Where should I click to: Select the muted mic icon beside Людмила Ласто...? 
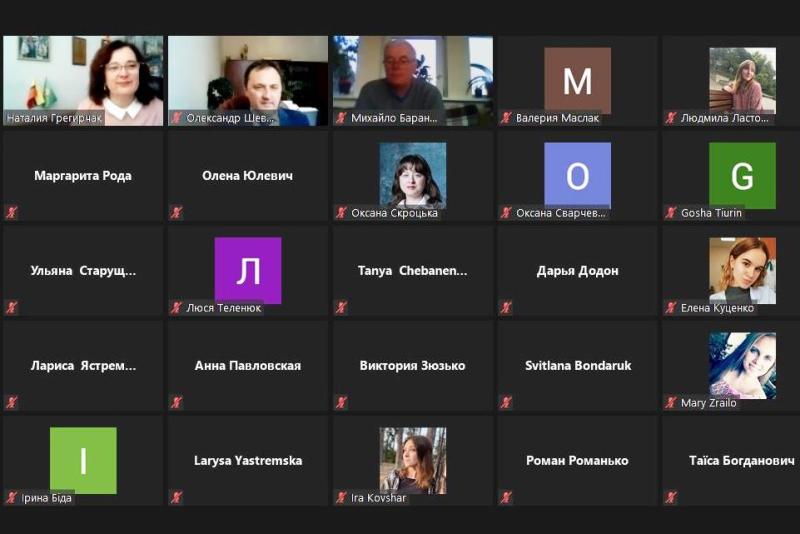pyautogui.click(x=670, y=118)
